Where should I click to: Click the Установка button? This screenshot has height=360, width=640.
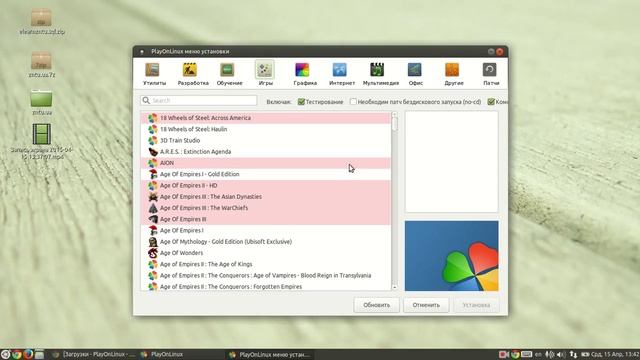pyautogui.click(x=476, y=305)
